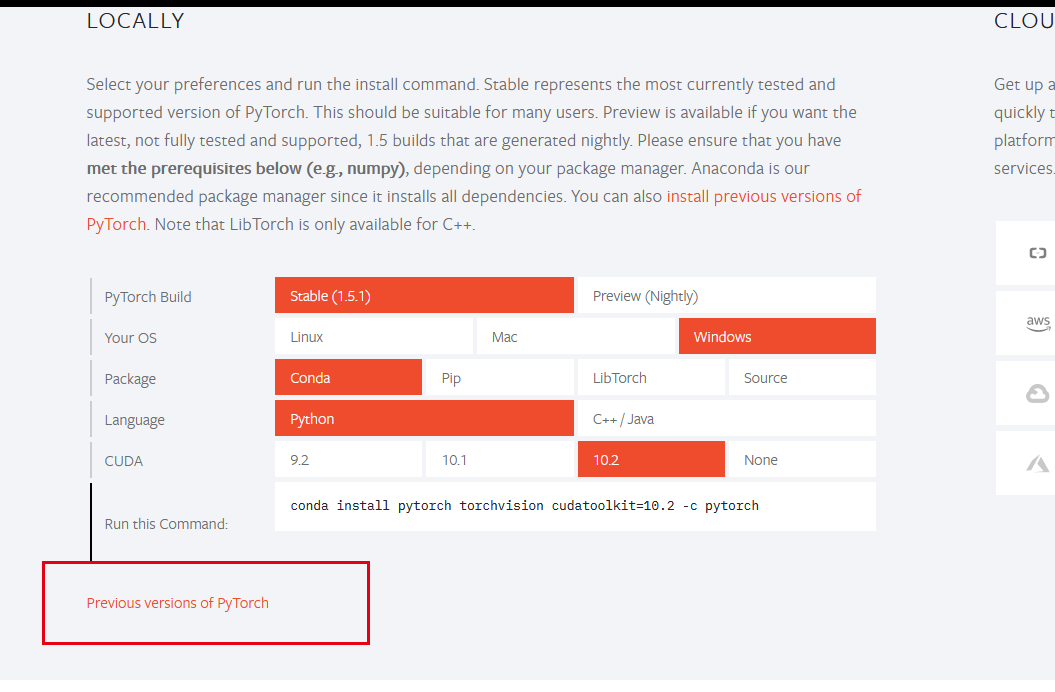Select the Preview (Nightly) build
1055x692 pixels.
click(725, 295)
